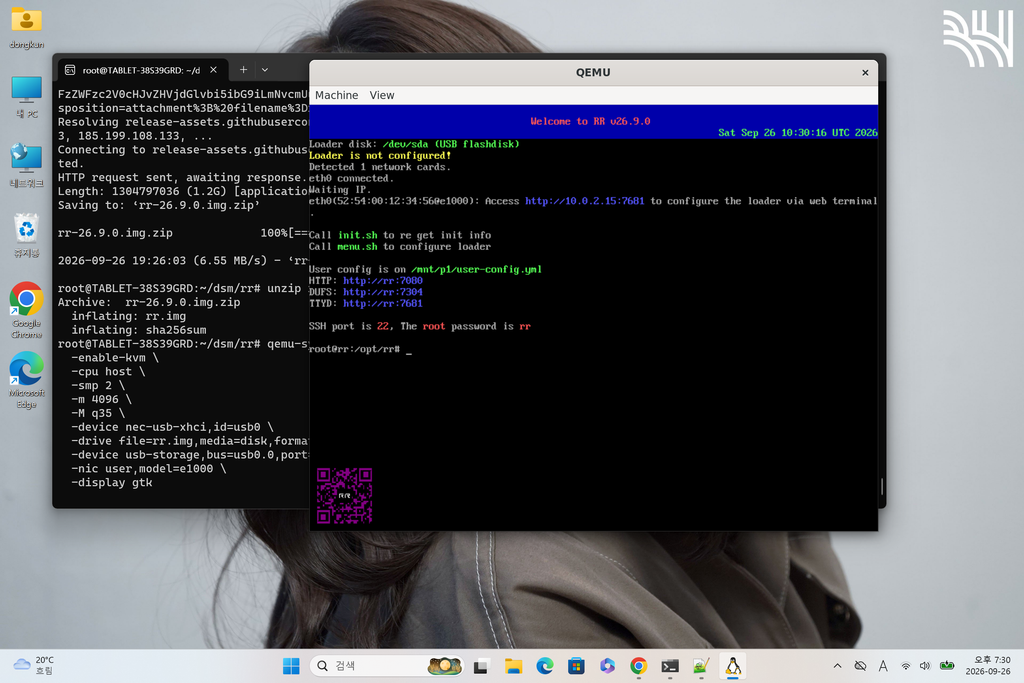The image size is (1024, 683).
Task: Show hidden system tray icons chevron
Action: coord(837,665)
